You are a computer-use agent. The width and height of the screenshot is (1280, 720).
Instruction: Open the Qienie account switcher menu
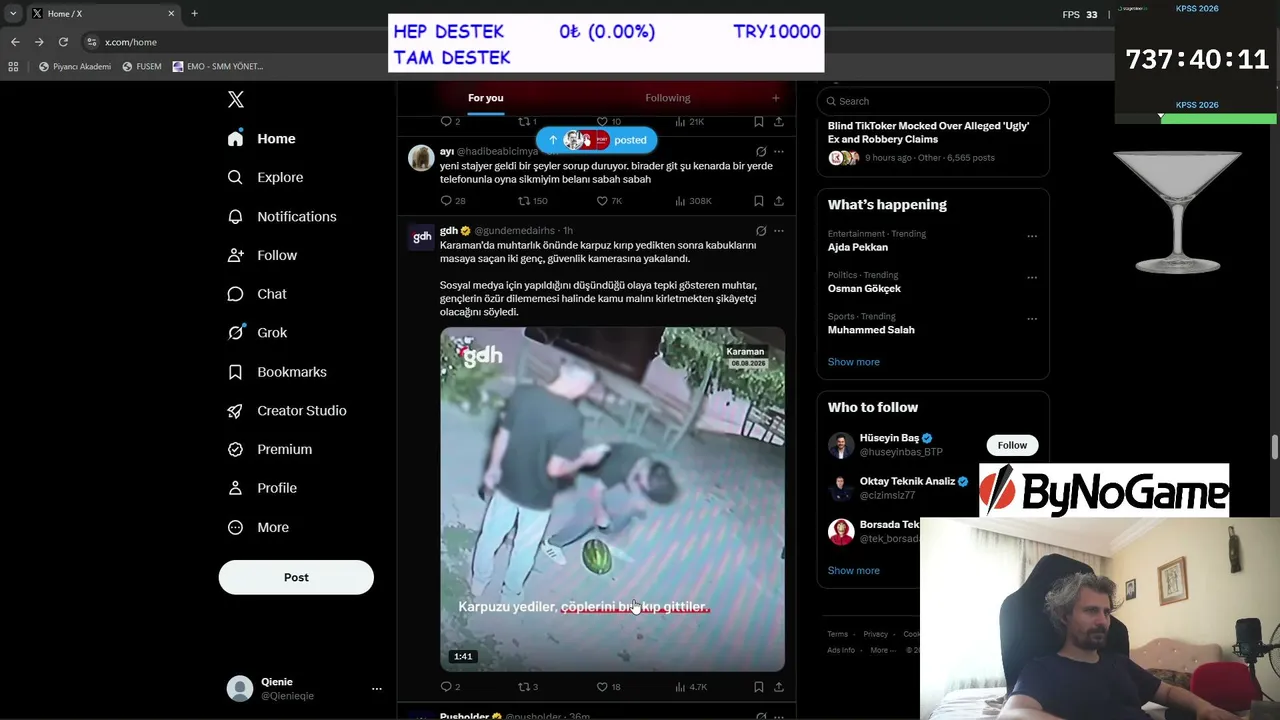(x=305, y=688)
